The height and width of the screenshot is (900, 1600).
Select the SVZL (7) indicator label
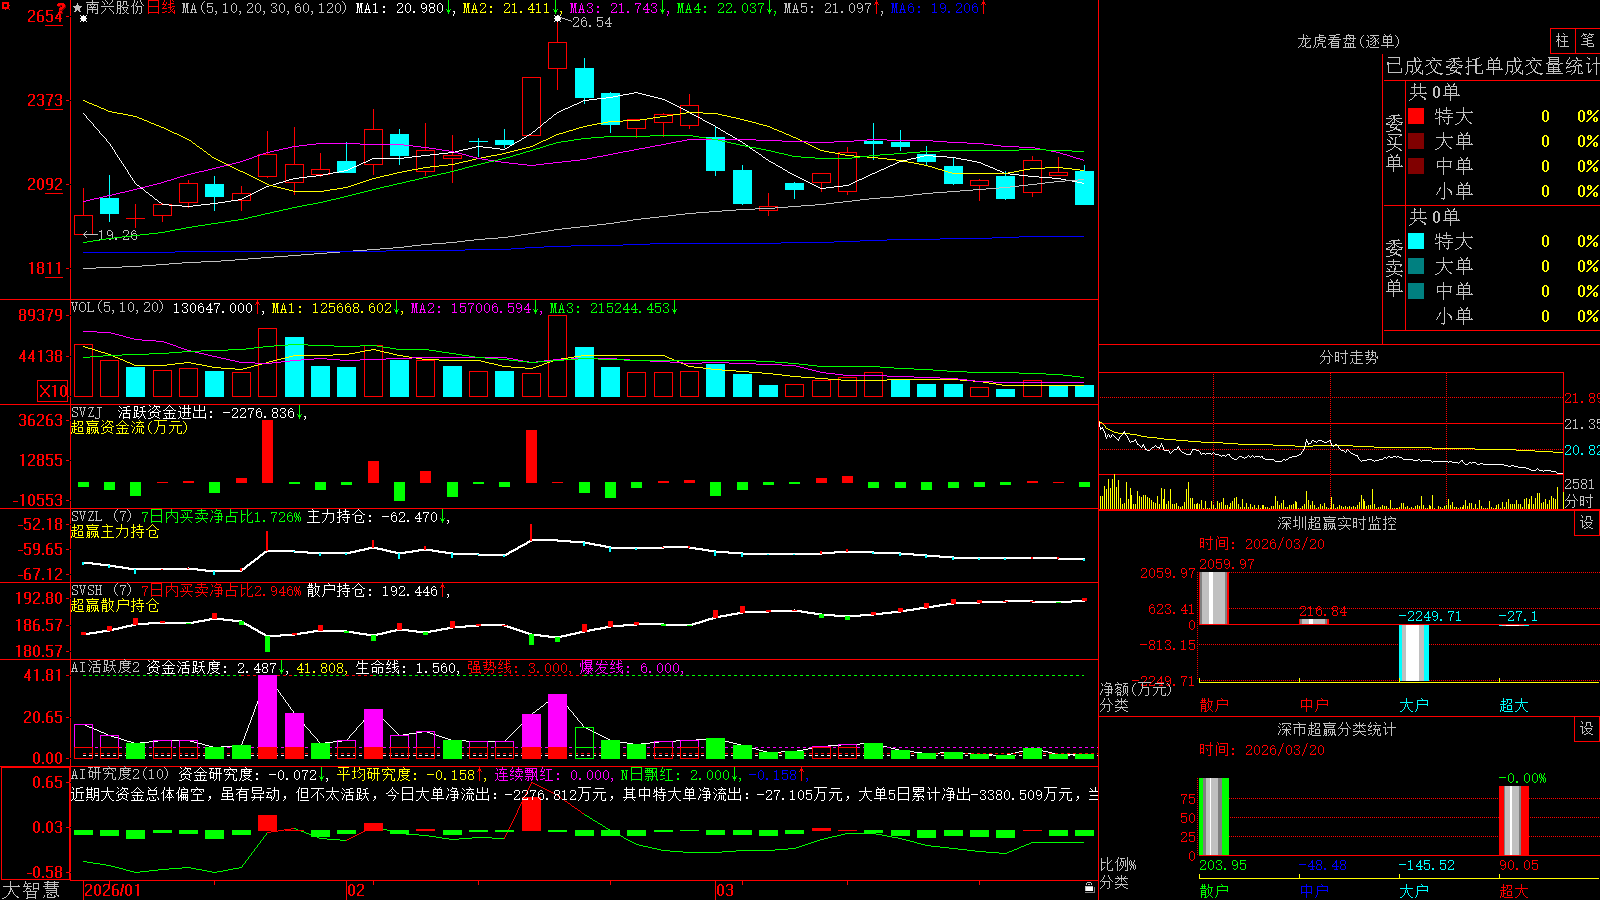(101, 516)
